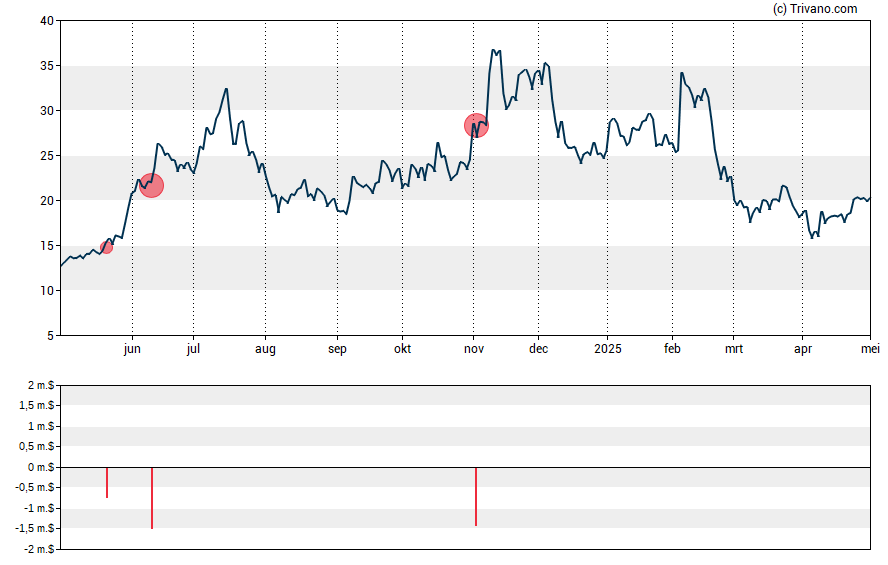Viewport: 888px width, 565px height.
Task: Click the '2025' x-axis label
Action: 608,349
